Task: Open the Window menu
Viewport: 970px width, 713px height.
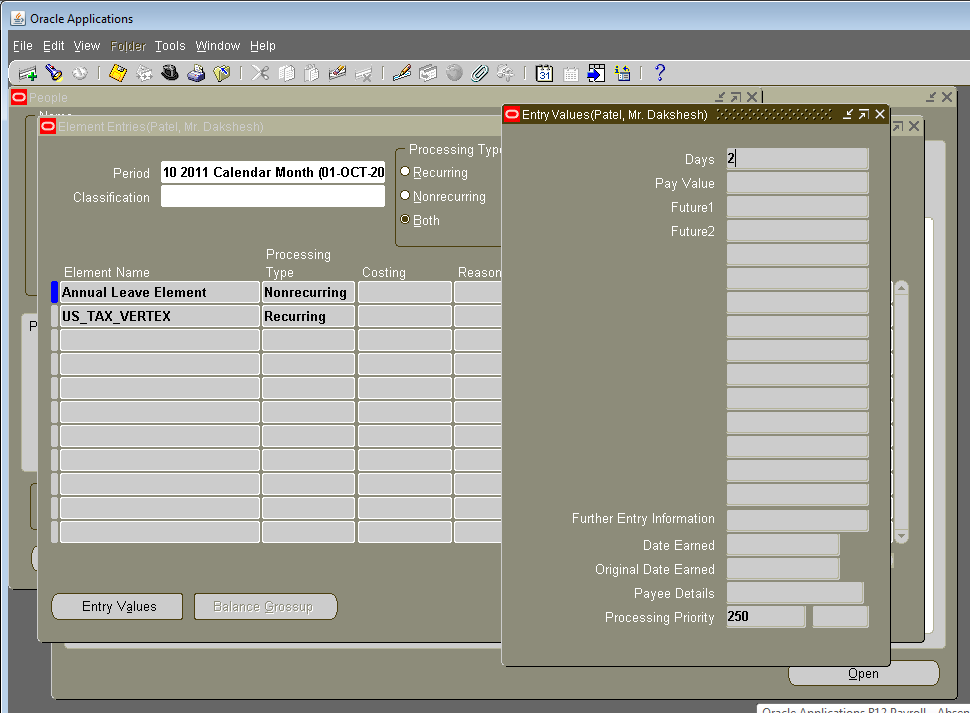Action: tap(218, 46)
